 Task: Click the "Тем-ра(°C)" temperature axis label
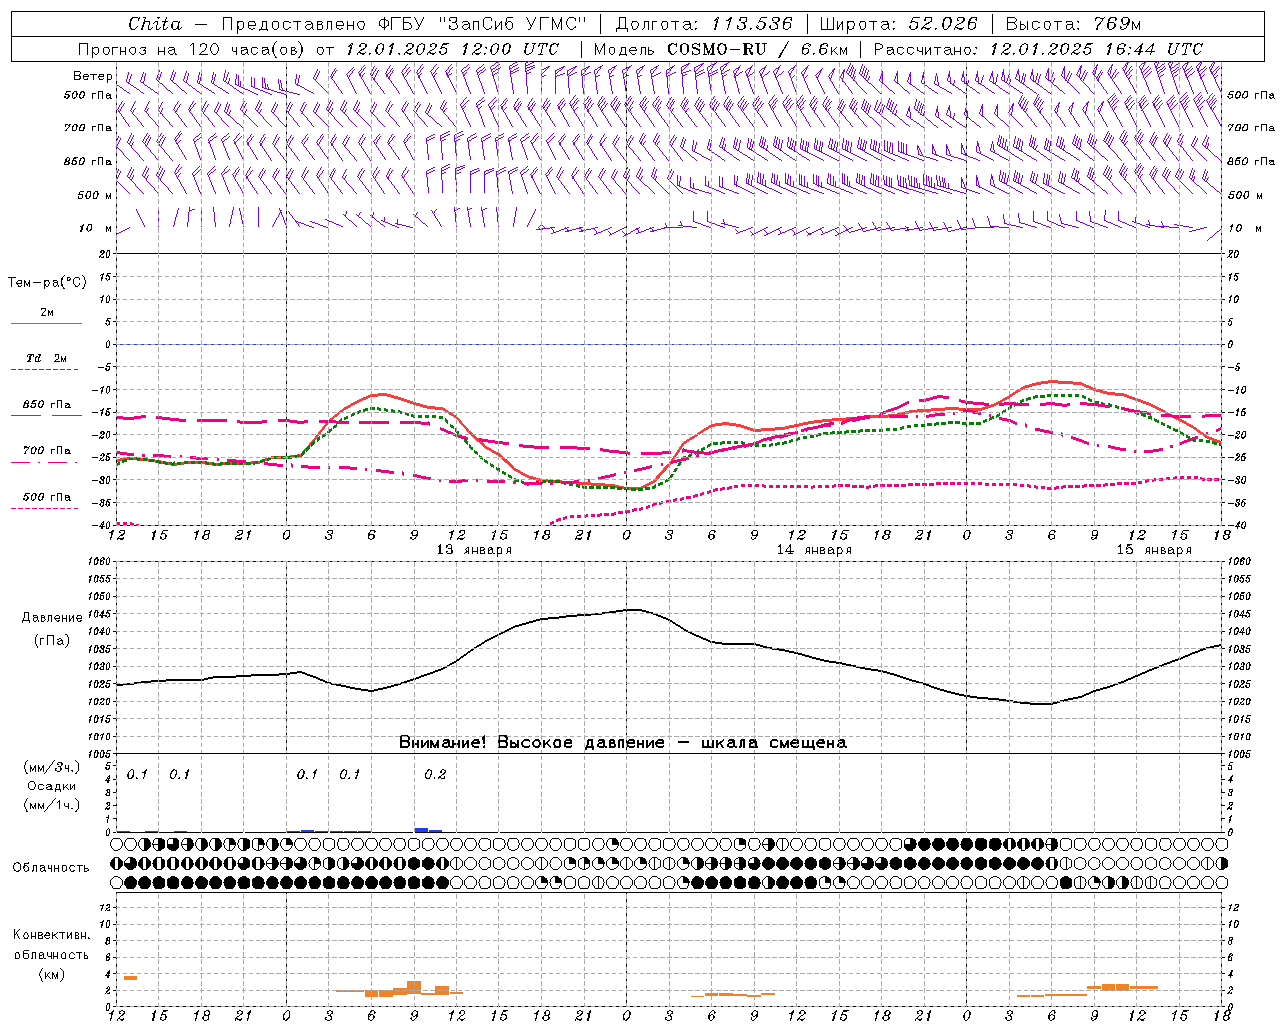point(47,283)
